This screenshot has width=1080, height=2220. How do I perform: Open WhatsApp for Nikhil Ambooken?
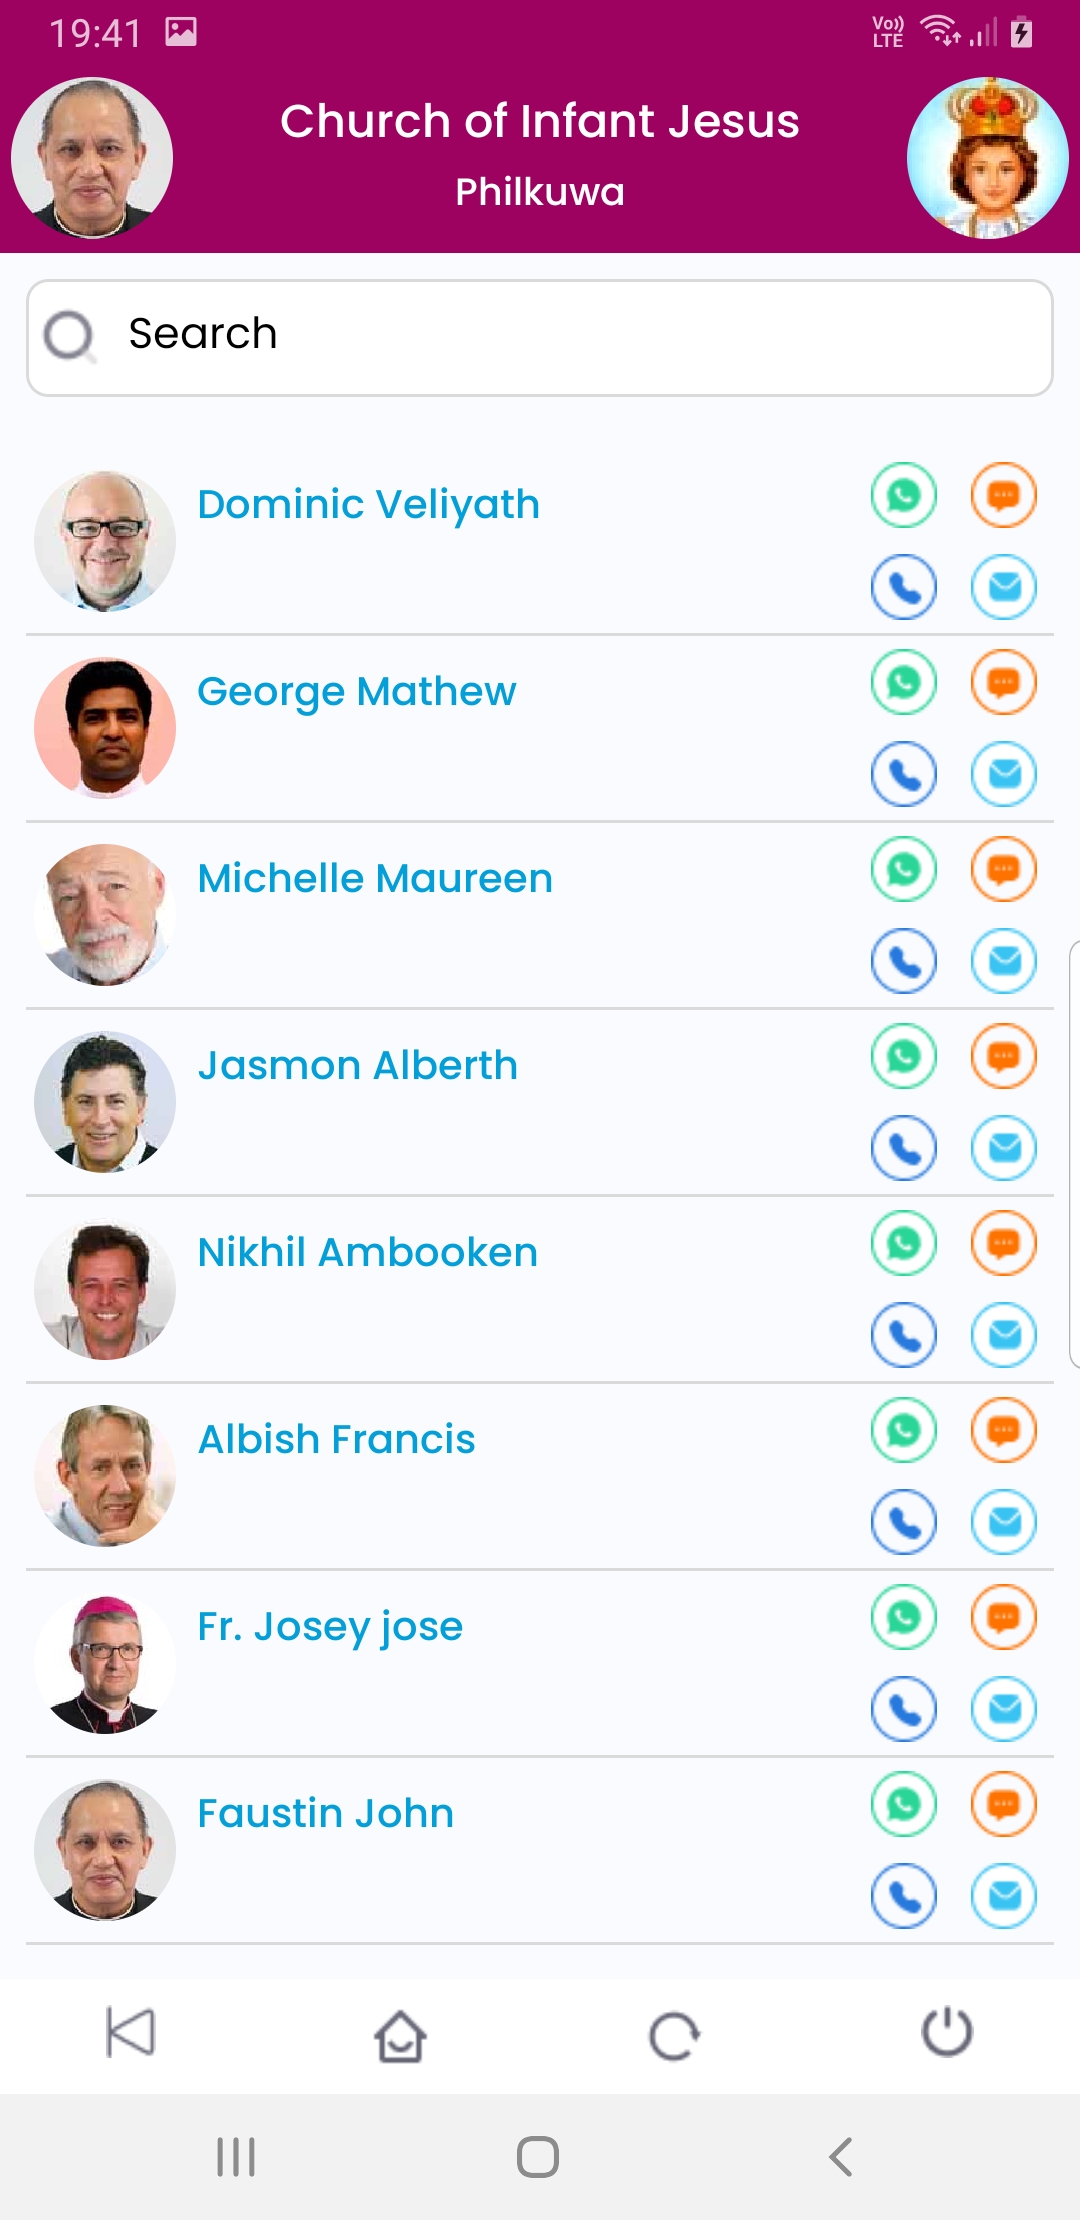[904, 1243]
